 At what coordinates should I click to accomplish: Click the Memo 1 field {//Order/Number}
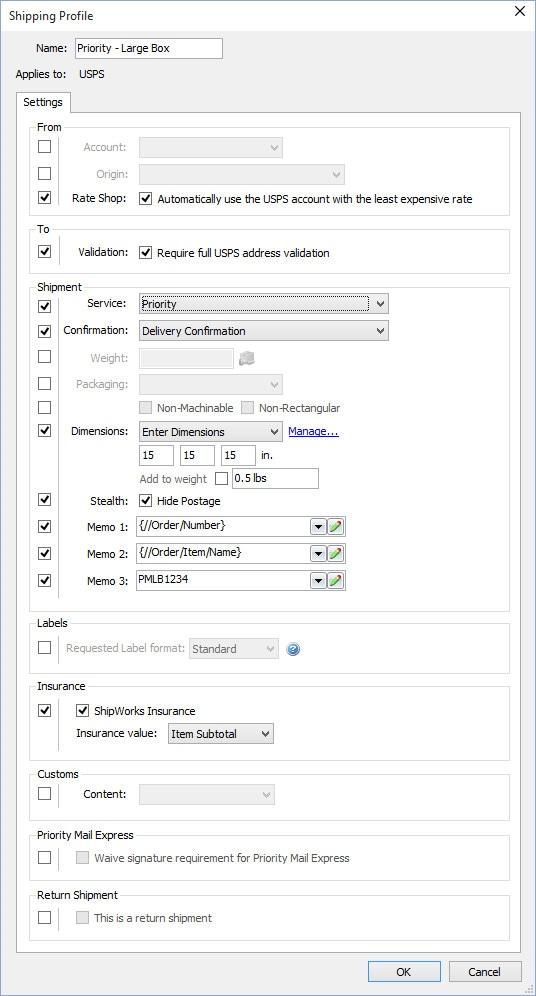click(223, 527)
